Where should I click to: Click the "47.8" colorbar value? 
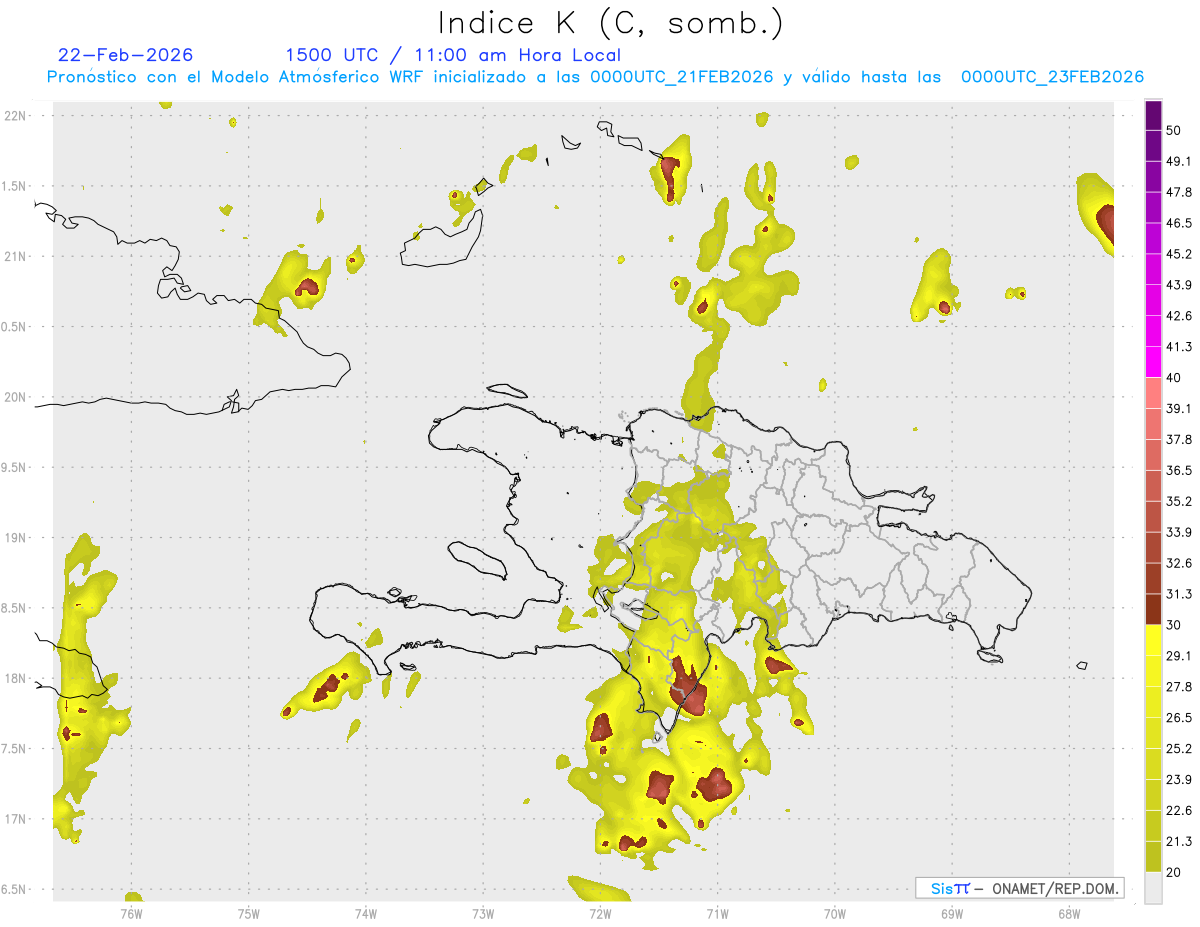[1179, 192]
